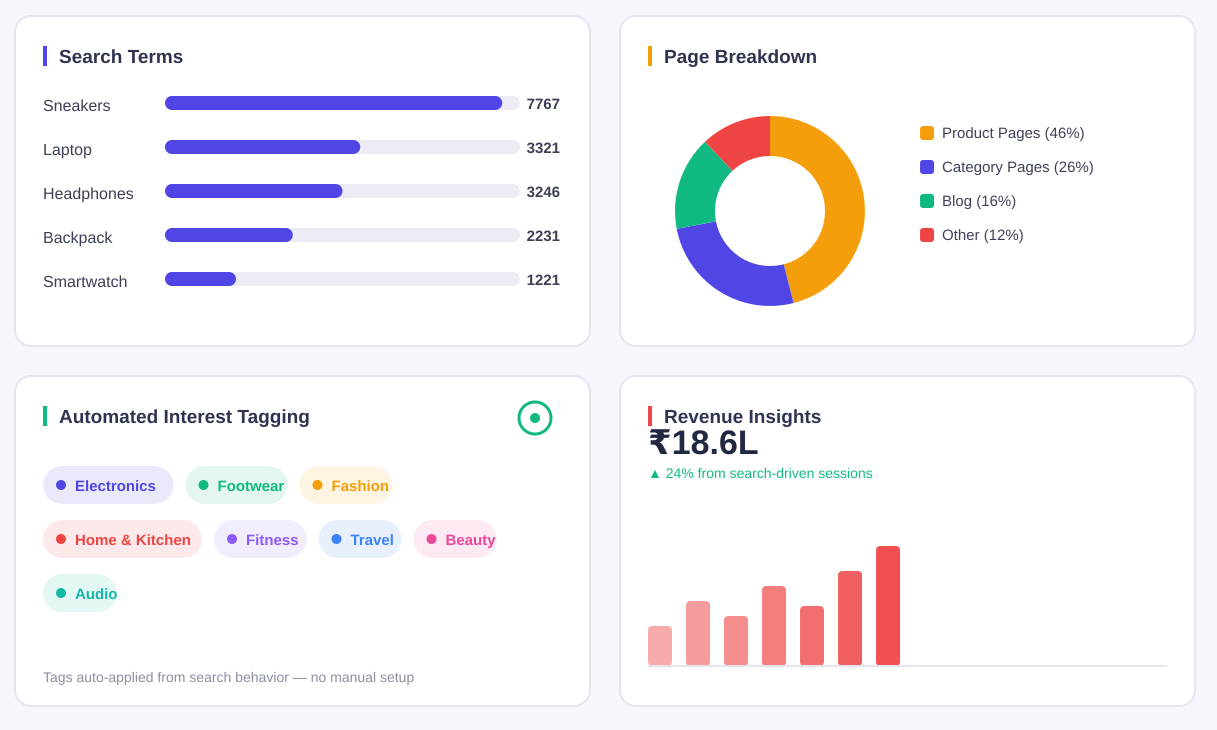1217x730 pixels.
Task: Pick the Home & Kitchen tag
Action: [122, 539]
